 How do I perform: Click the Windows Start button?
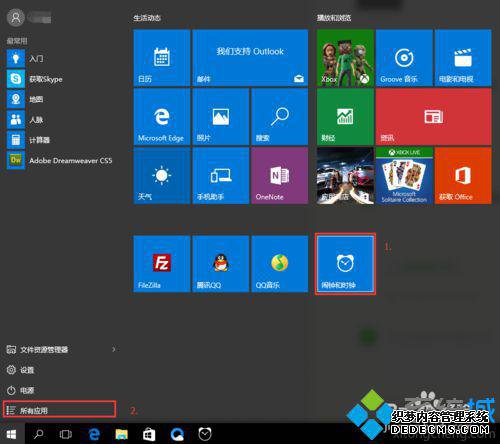click(x=11, y=434)
